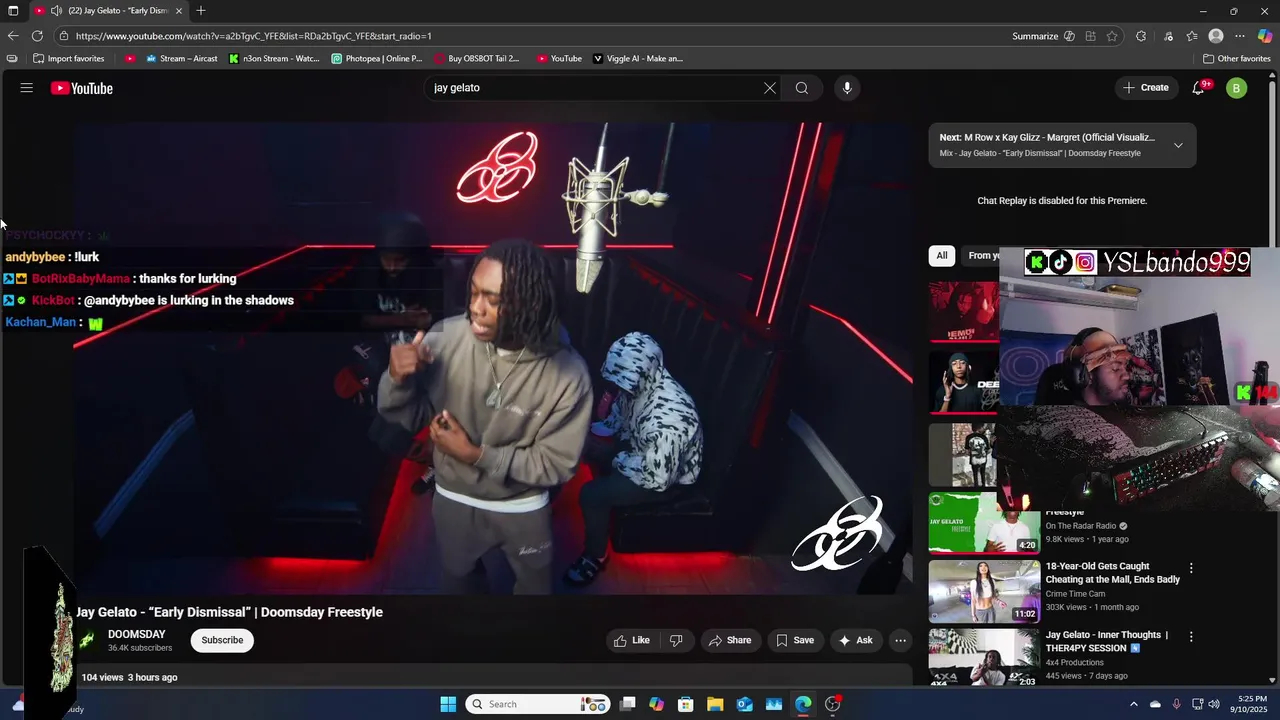The height and width of the screenshot is (720, 1280).
Task: Open Microsoft Store from the taskbar
Action: point(686,704)
